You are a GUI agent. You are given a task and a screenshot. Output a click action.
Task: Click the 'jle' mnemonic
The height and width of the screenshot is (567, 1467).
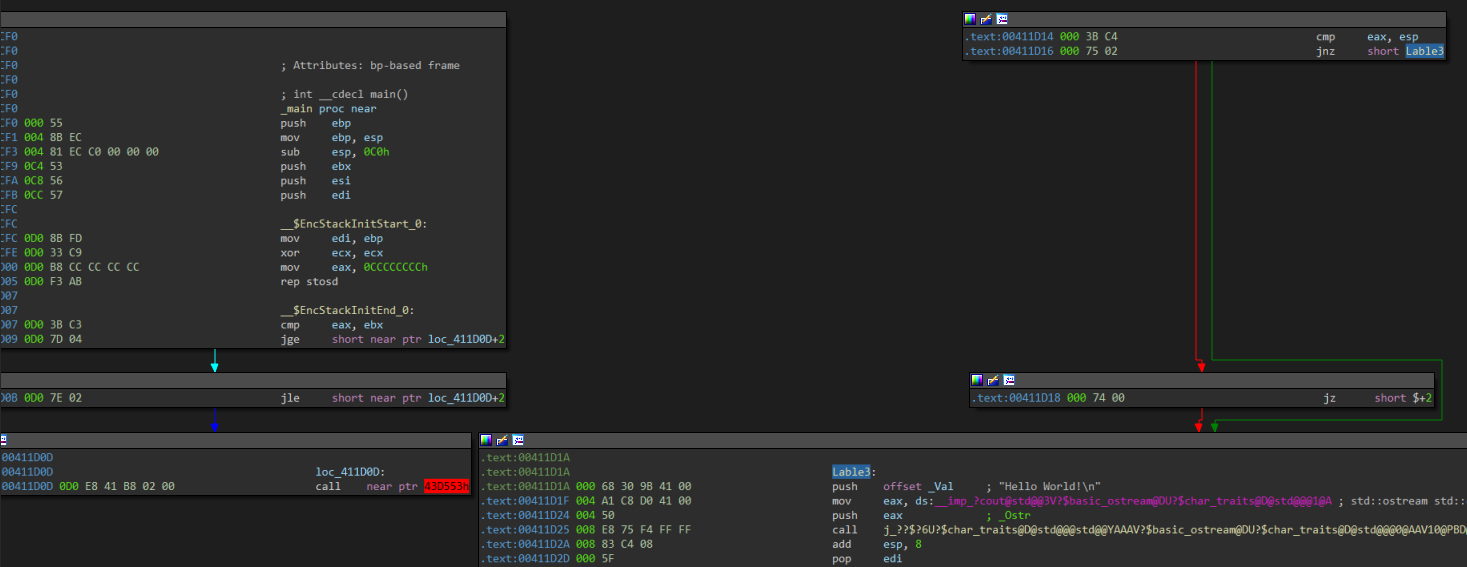290,398
